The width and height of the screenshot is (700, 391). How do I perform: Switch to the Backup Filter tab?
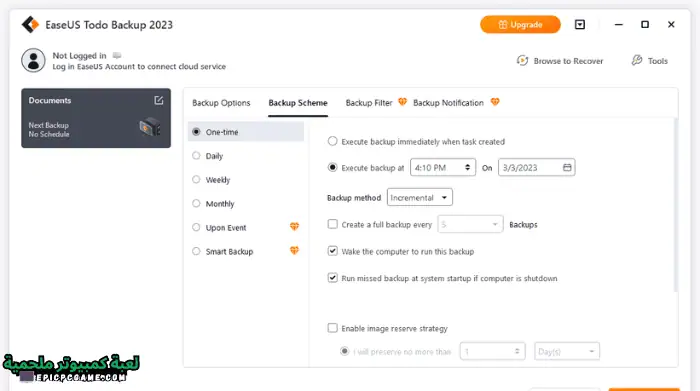tap(369, 103)
